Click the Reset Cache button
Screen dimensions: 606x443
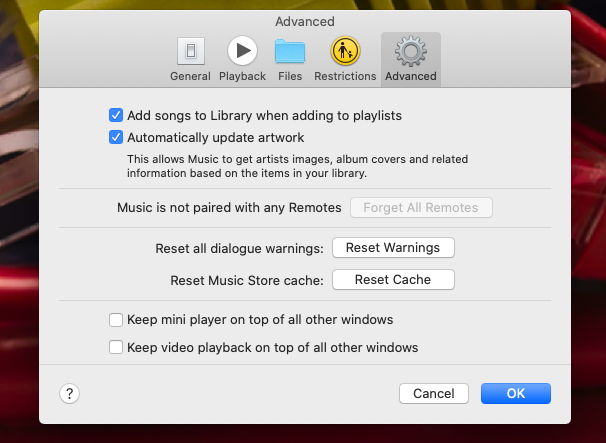click(393, 279)
